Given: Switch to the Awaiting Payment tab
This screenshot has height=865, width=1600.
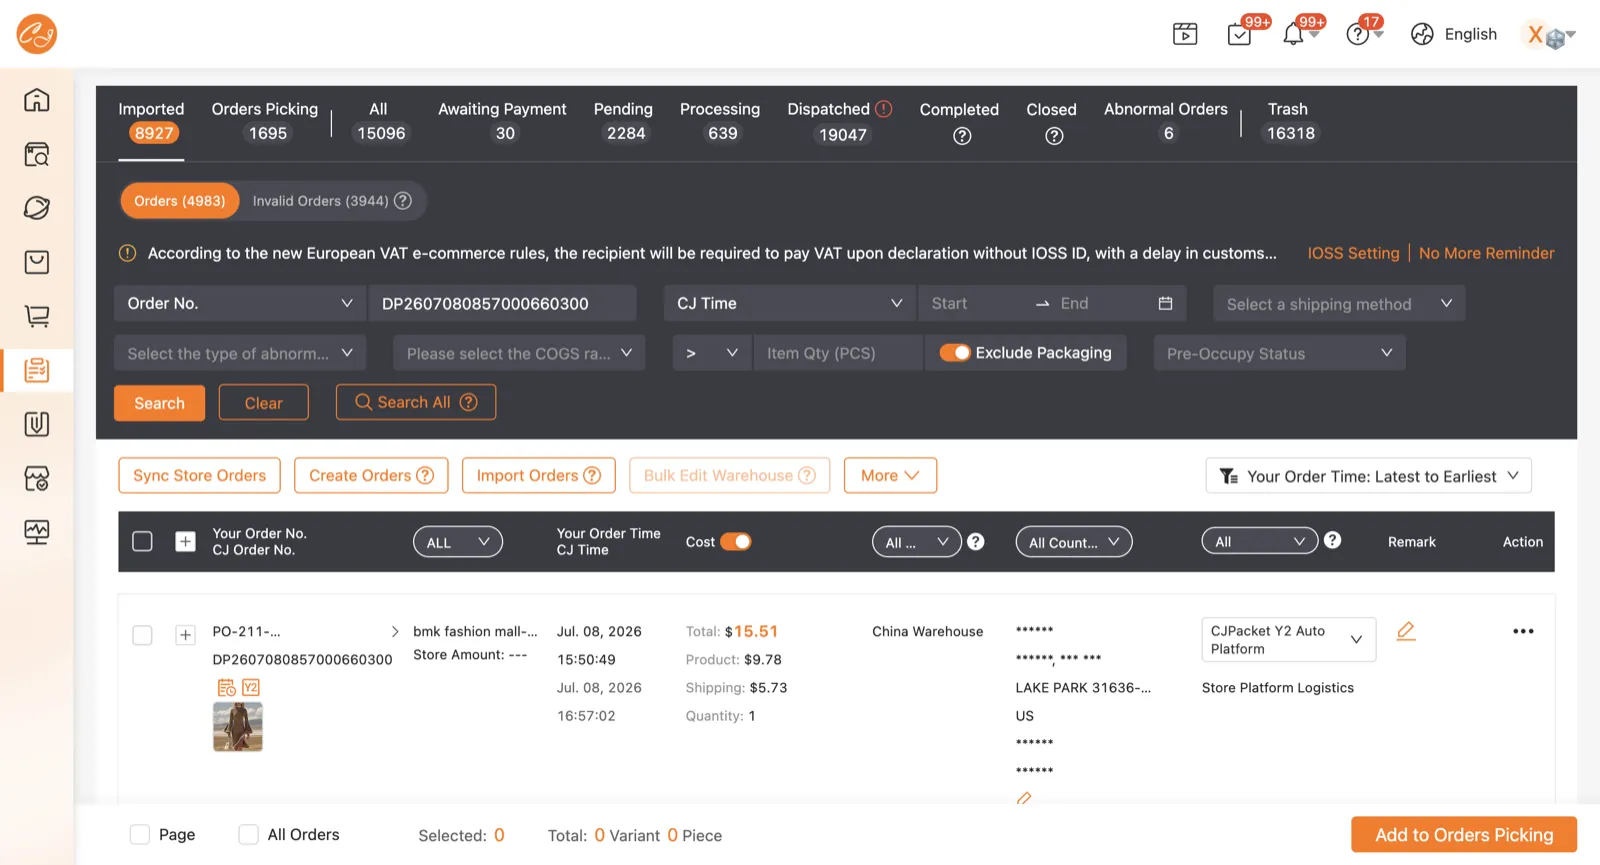Looking at the screenshot, I should (x=502, y=121).
